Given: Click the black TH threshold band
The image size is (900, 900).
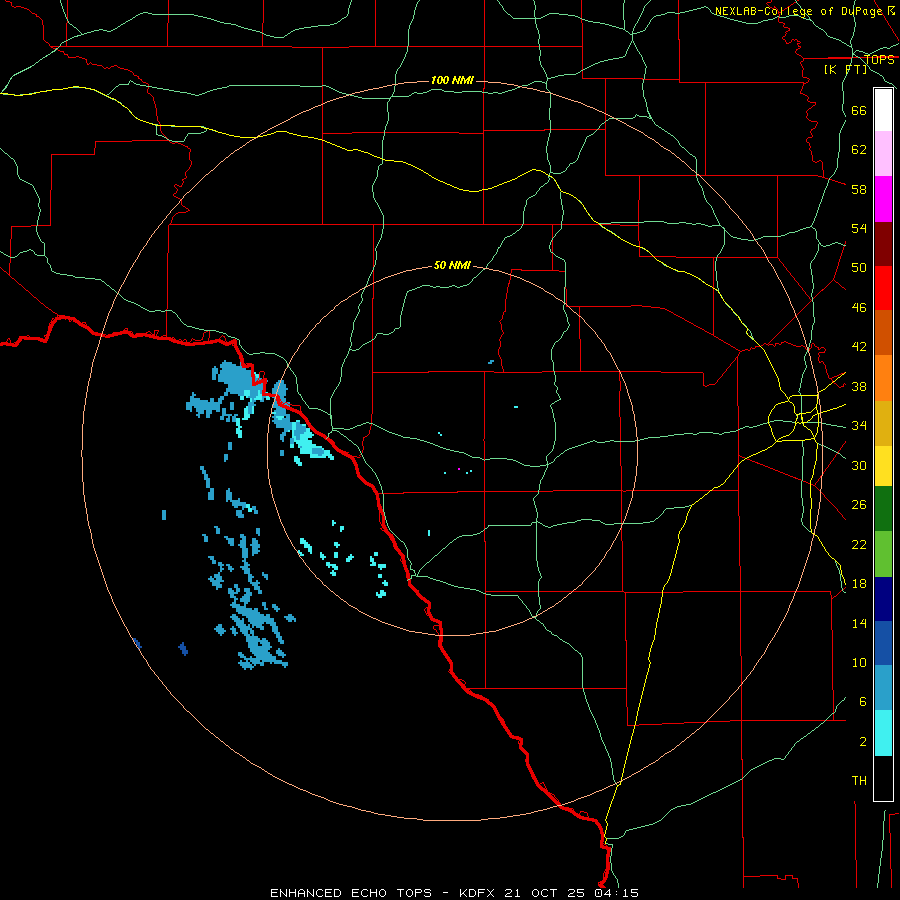Looking at the screenshot, I should point(883,778).
